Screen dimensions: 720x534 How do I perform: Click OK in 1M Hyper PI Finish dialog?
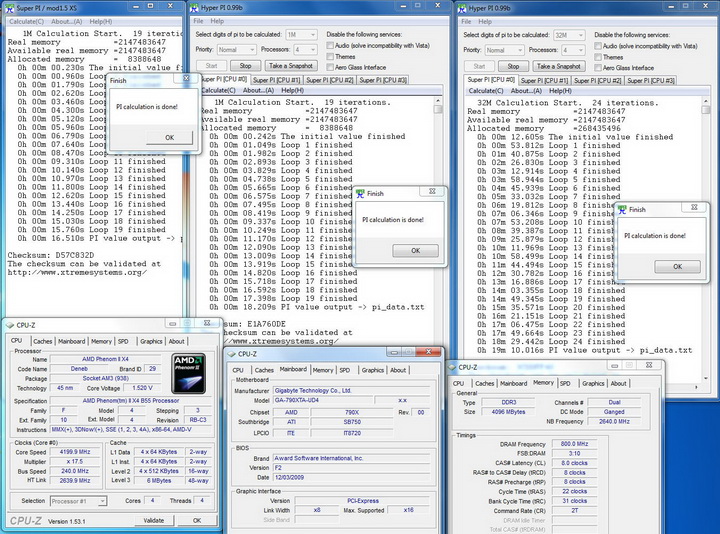tap(416, 251)
